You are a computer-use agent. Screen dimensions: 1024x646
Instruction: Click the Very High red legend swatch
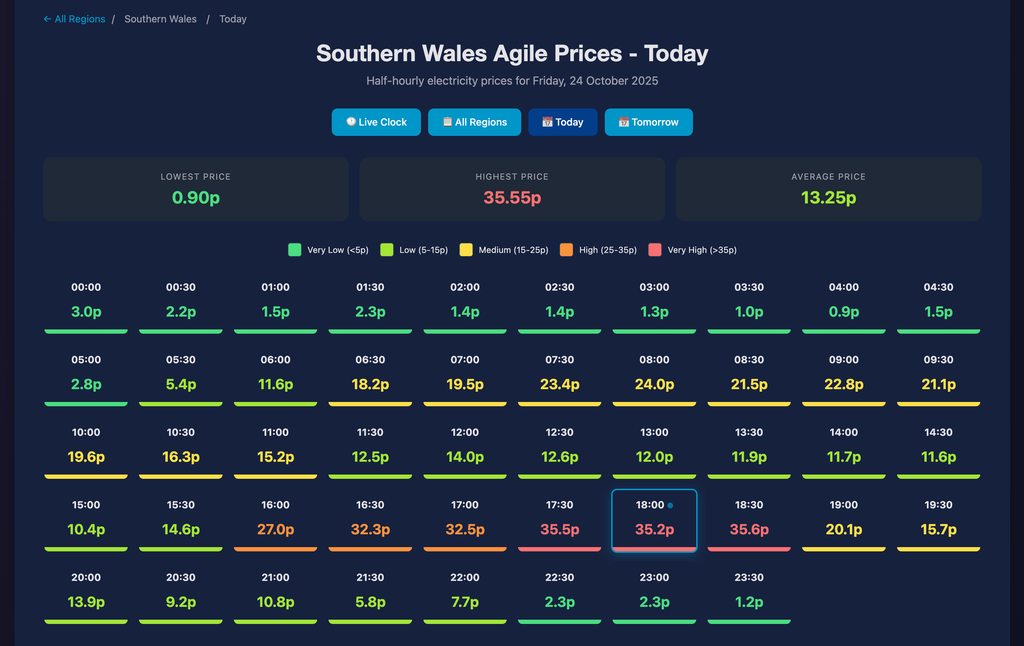(x=655, y=250)
